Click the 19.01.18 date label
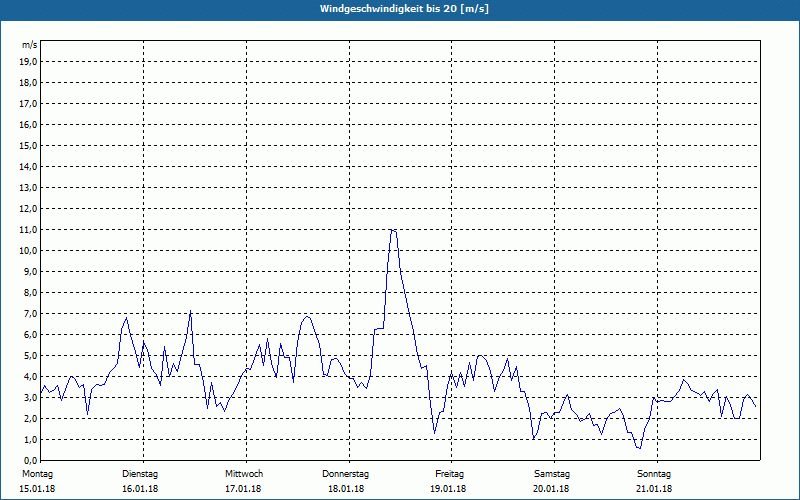 point(448,489)
